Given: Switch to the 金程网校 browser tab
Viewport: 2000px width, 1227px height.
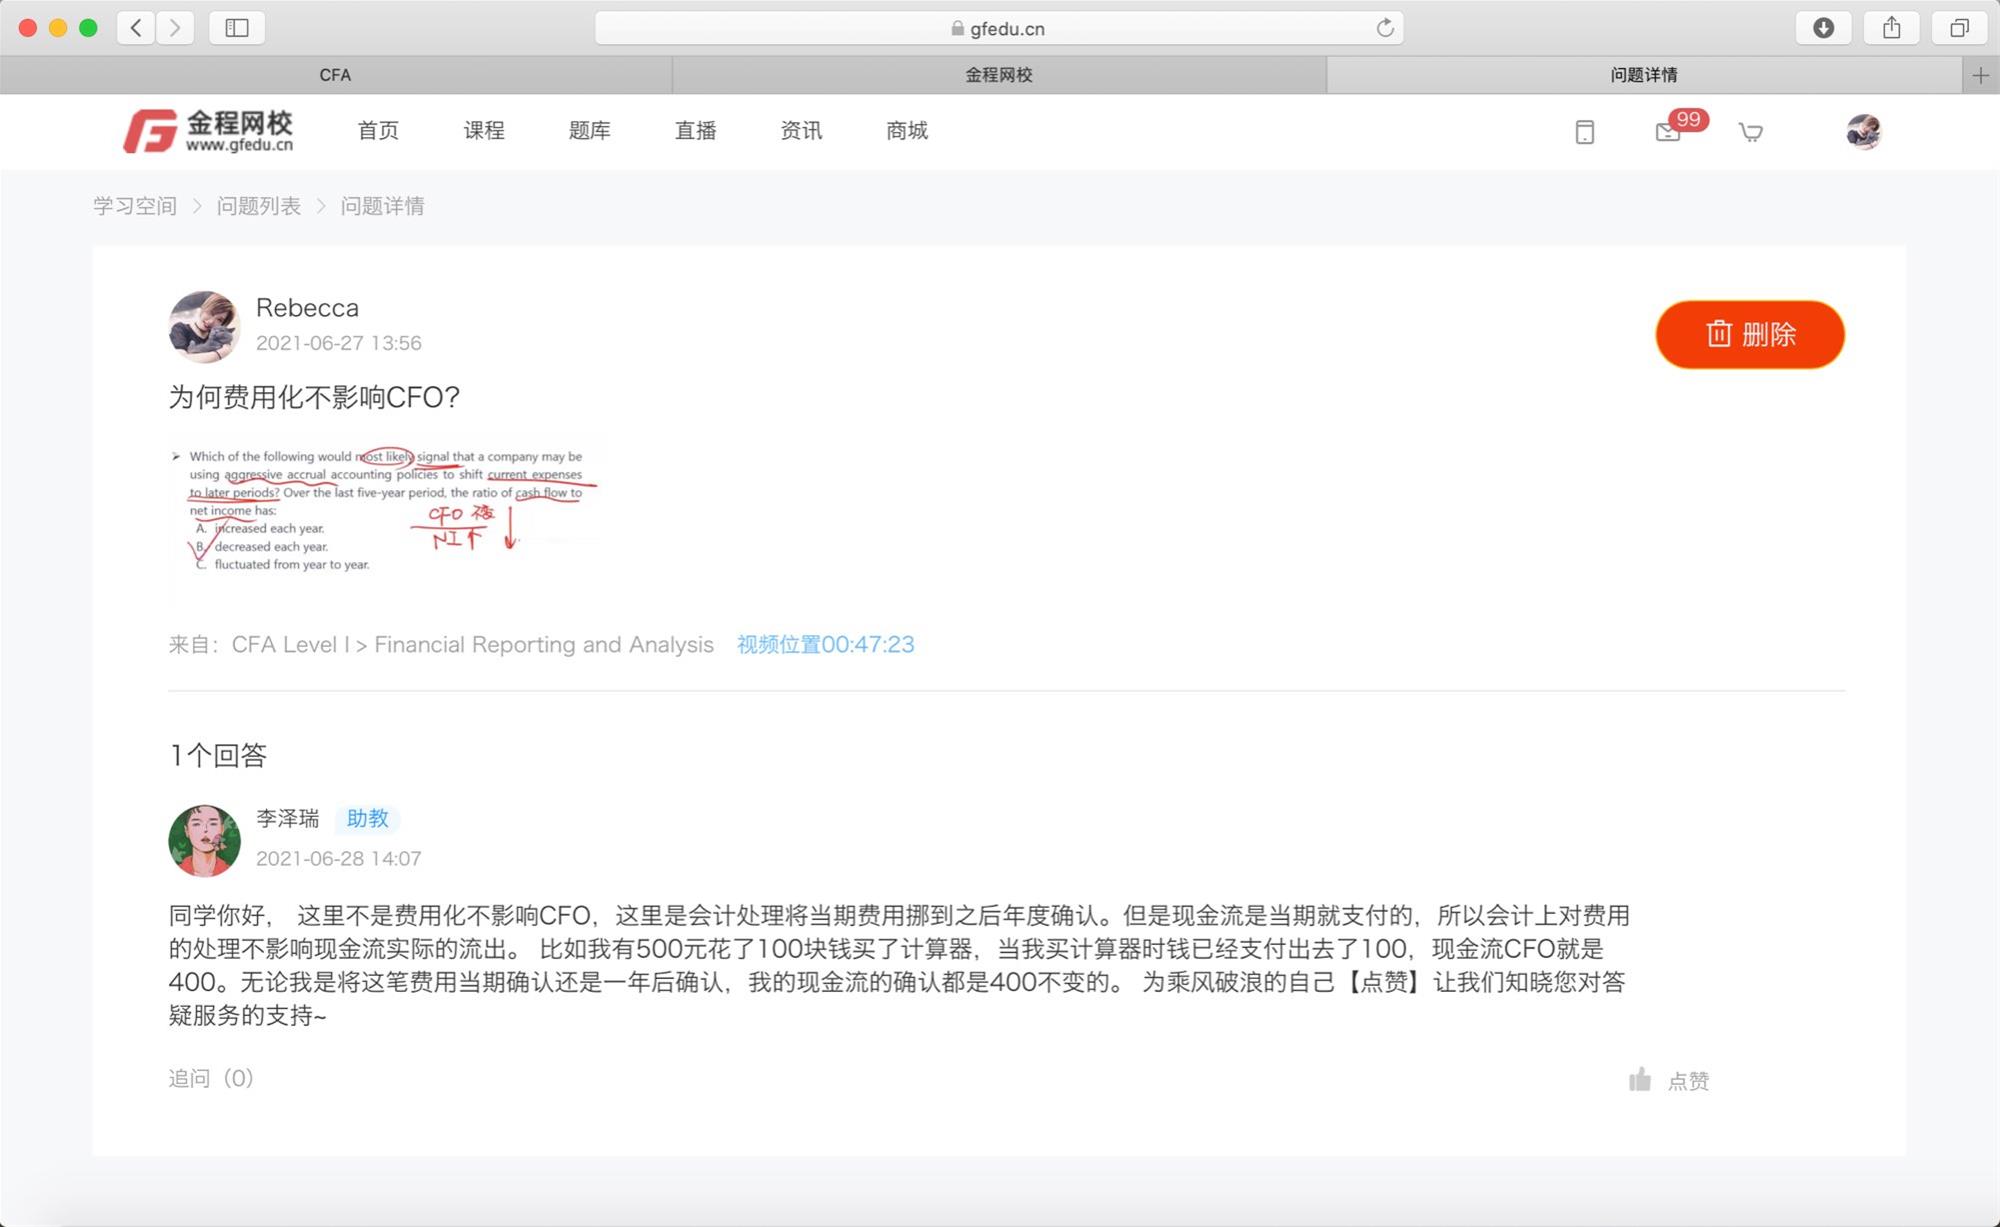Looking at the screenshot, I should point(998,75).
